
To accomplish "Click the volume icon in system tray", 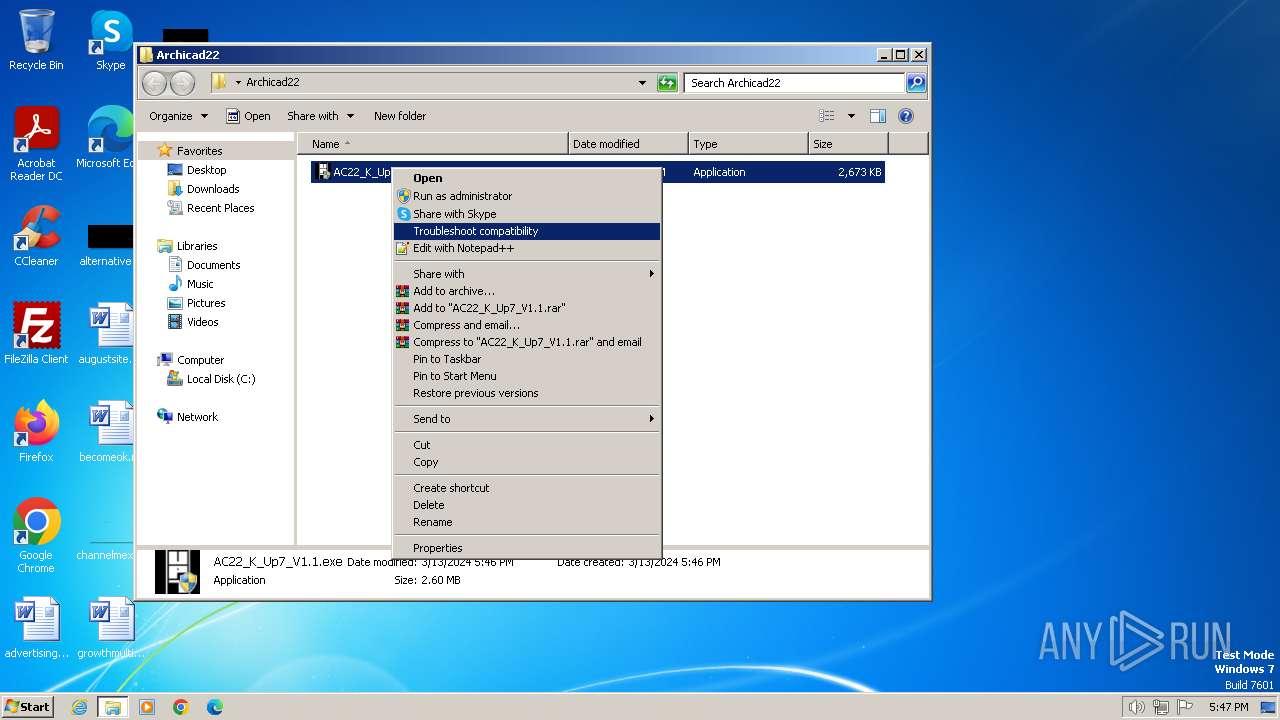I will (1136, 707).
